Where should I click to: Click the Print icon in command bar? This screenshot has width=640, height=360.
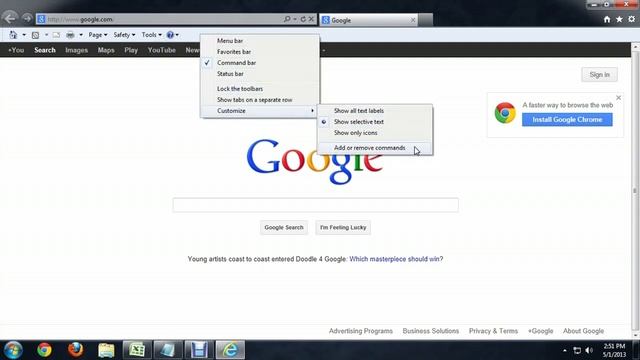[70, 35]
